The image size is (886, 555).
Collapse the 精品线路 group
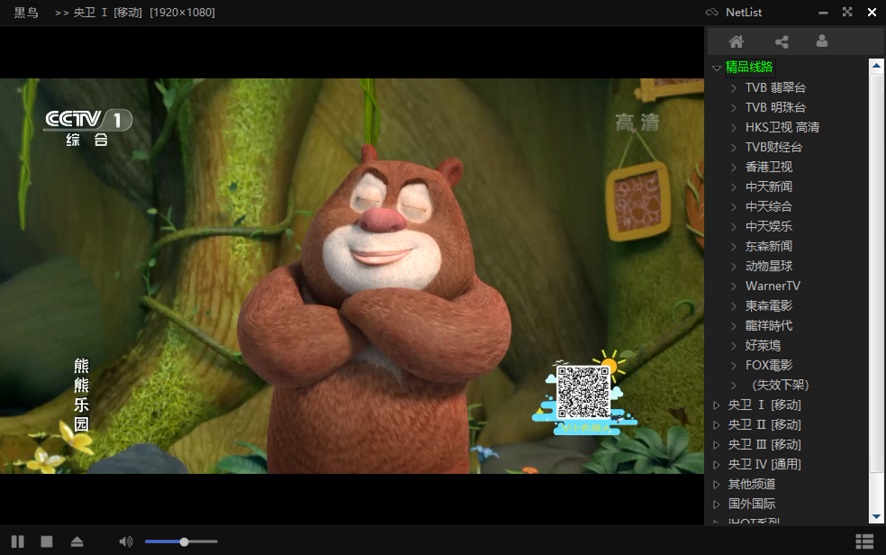click(716, 68)
